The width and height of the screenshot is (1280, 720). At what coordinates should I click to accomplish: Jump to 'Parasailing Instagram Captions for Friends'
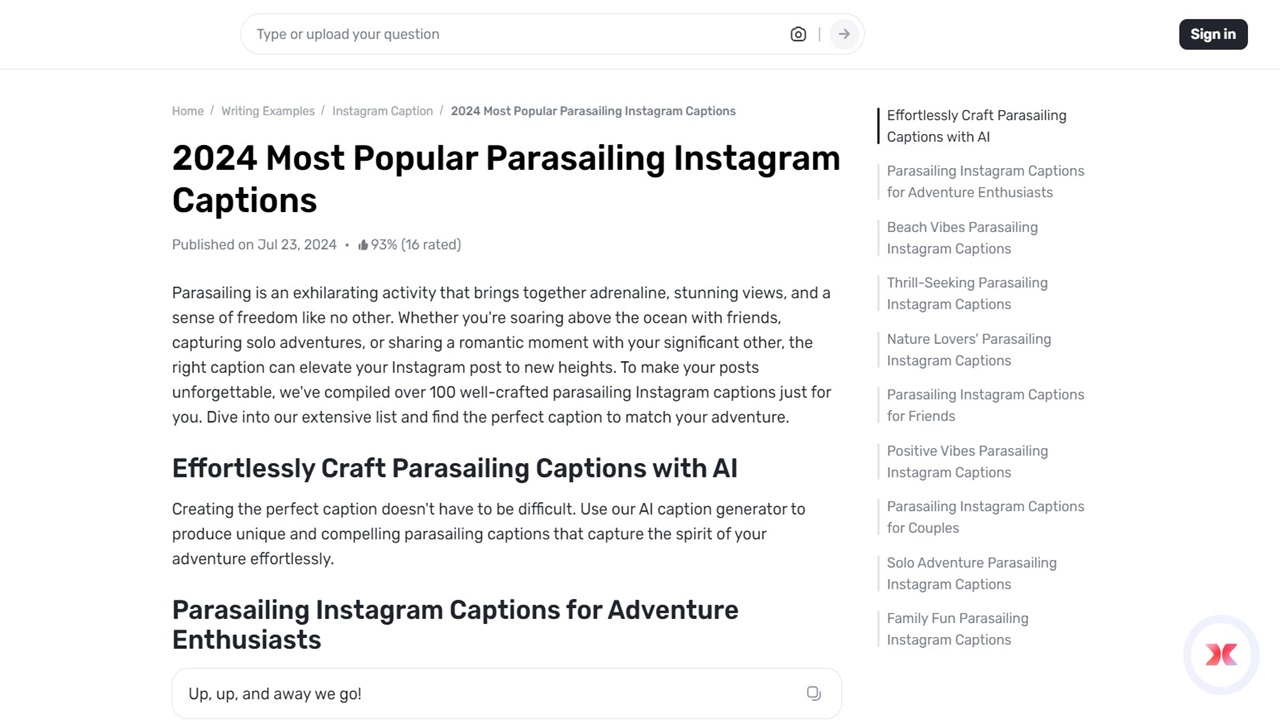click(x=985, y=405)
